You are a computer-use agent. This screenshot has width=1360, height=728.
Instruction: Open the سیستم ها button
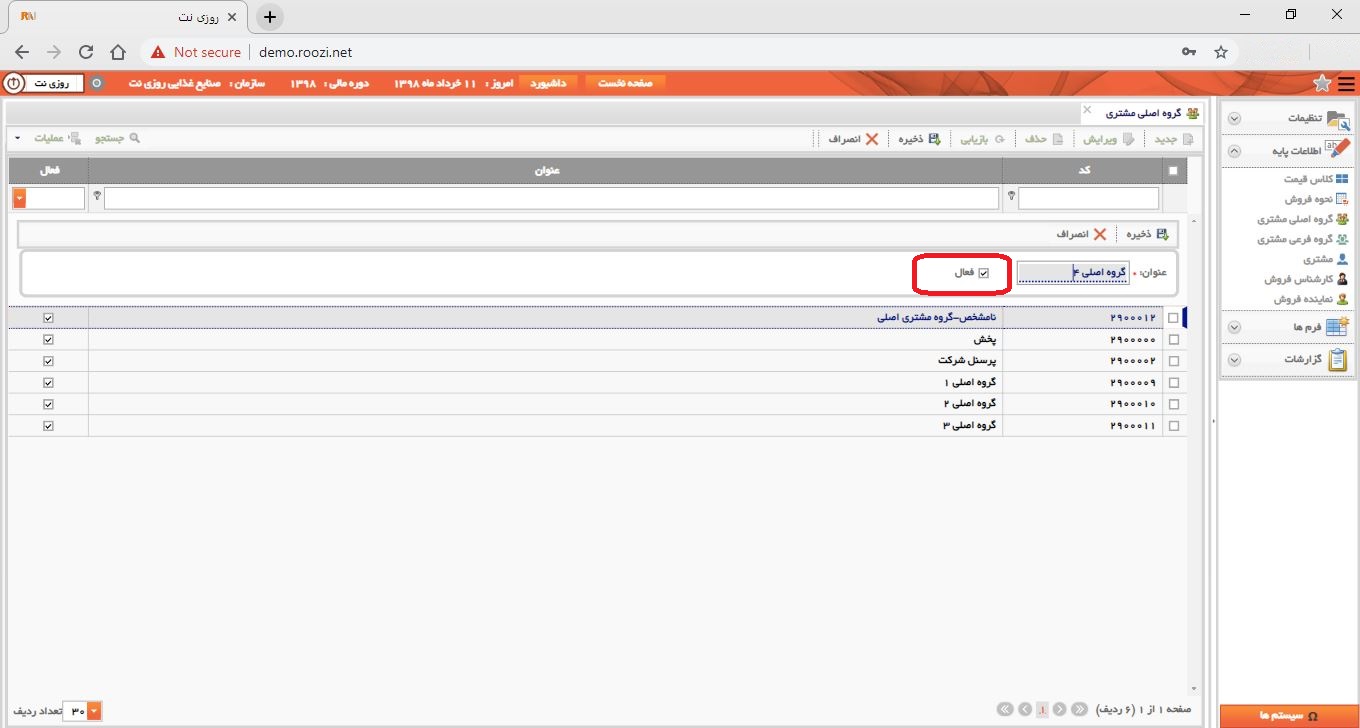pos(1289,716)
